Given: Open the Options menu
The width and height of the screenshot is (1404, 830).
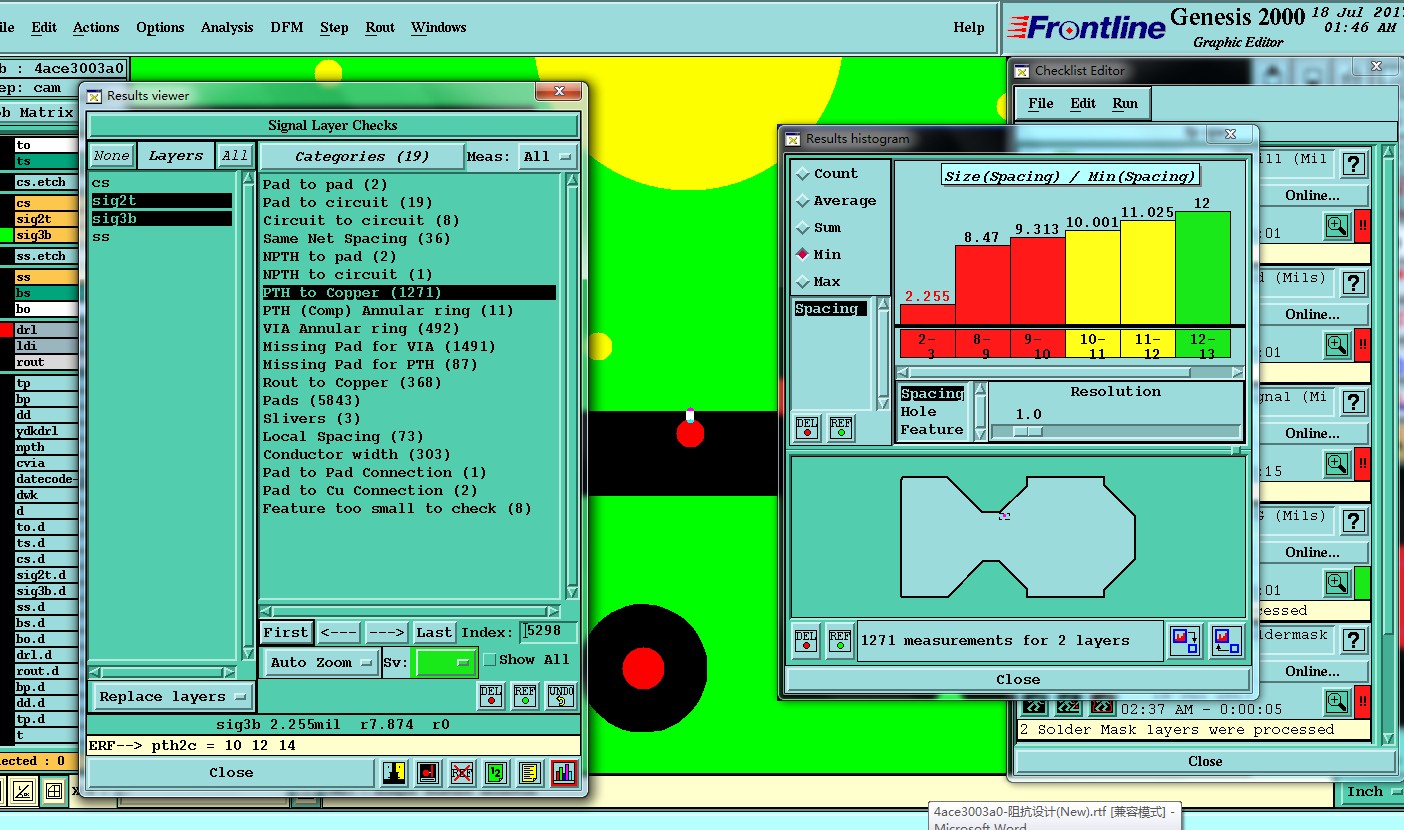Looking at the screenshot, I should pos(160,28).
